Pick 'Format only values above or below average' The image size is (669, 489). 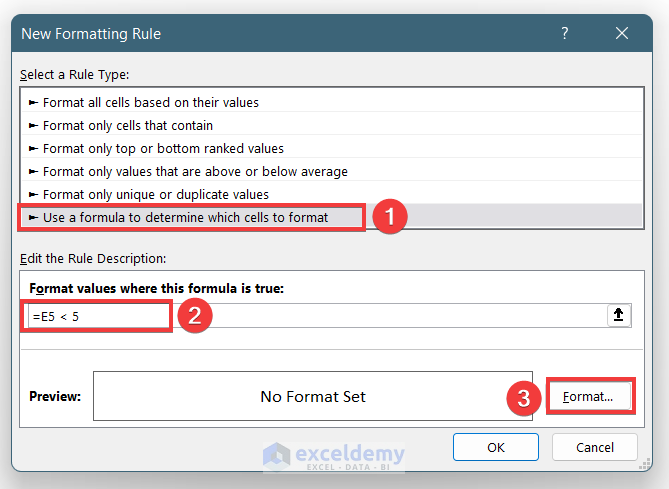point(195,172)
